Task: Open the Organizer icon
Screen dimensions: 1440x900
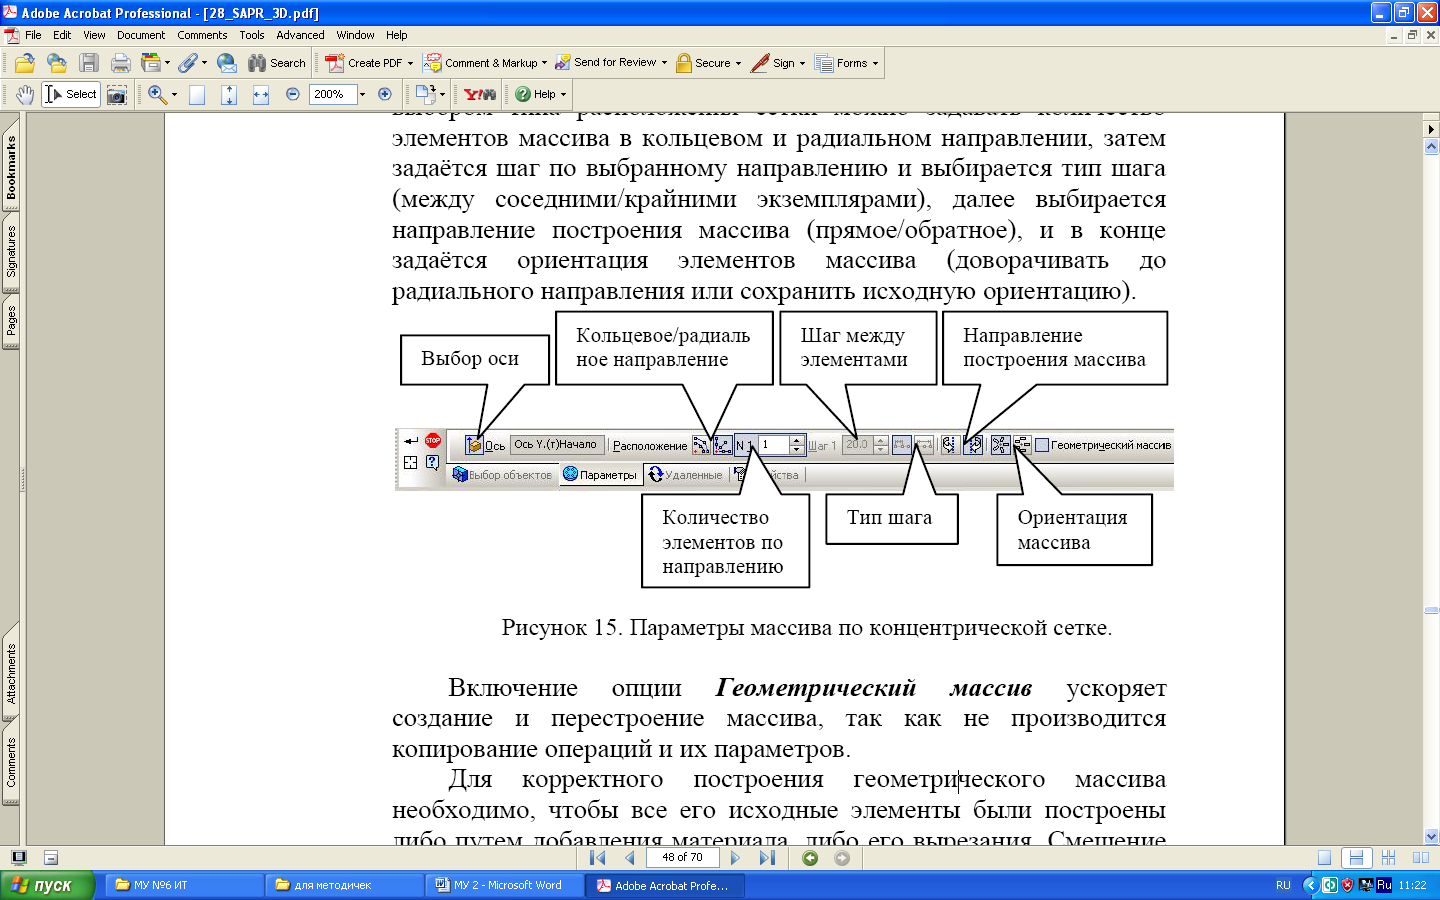Action: (x=150, y=63)
